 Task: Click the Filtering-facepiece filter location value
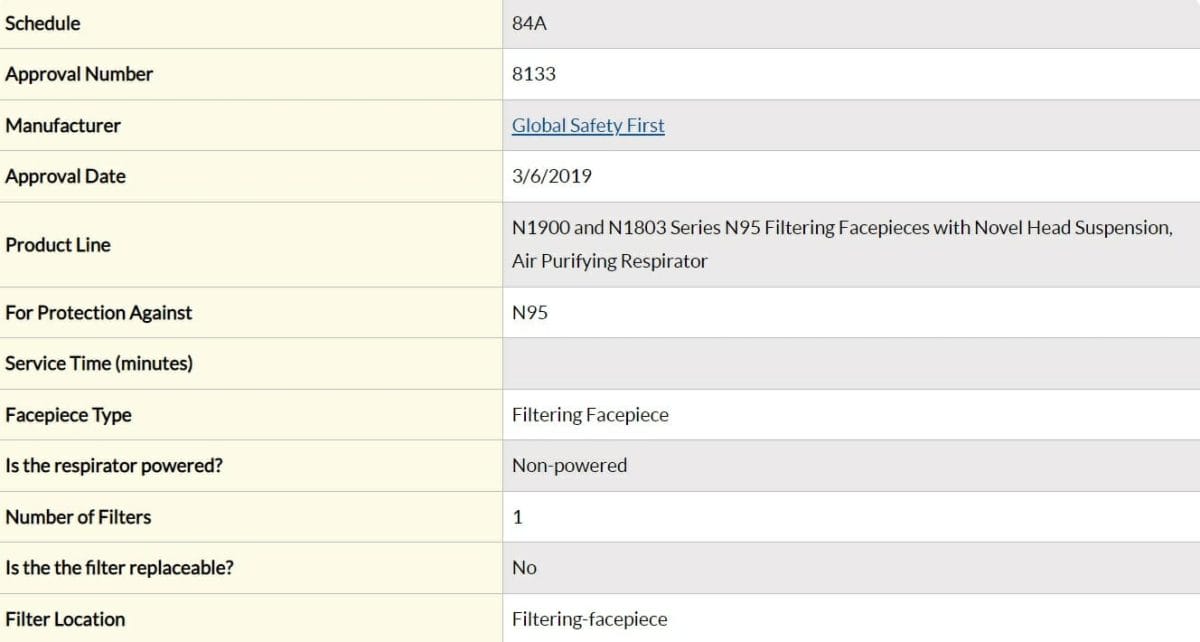[589, 620]
